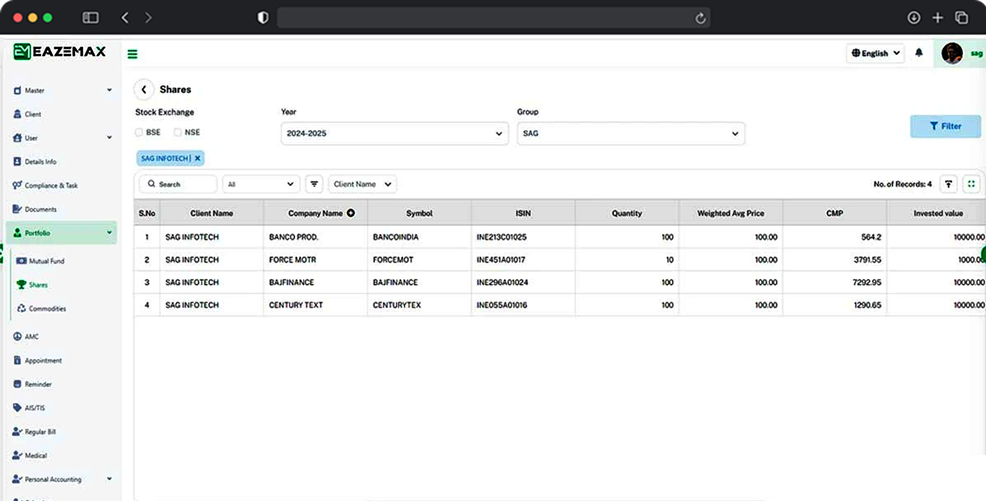Click the ISIN column header
Screen dimensions: 986x501
523,213
